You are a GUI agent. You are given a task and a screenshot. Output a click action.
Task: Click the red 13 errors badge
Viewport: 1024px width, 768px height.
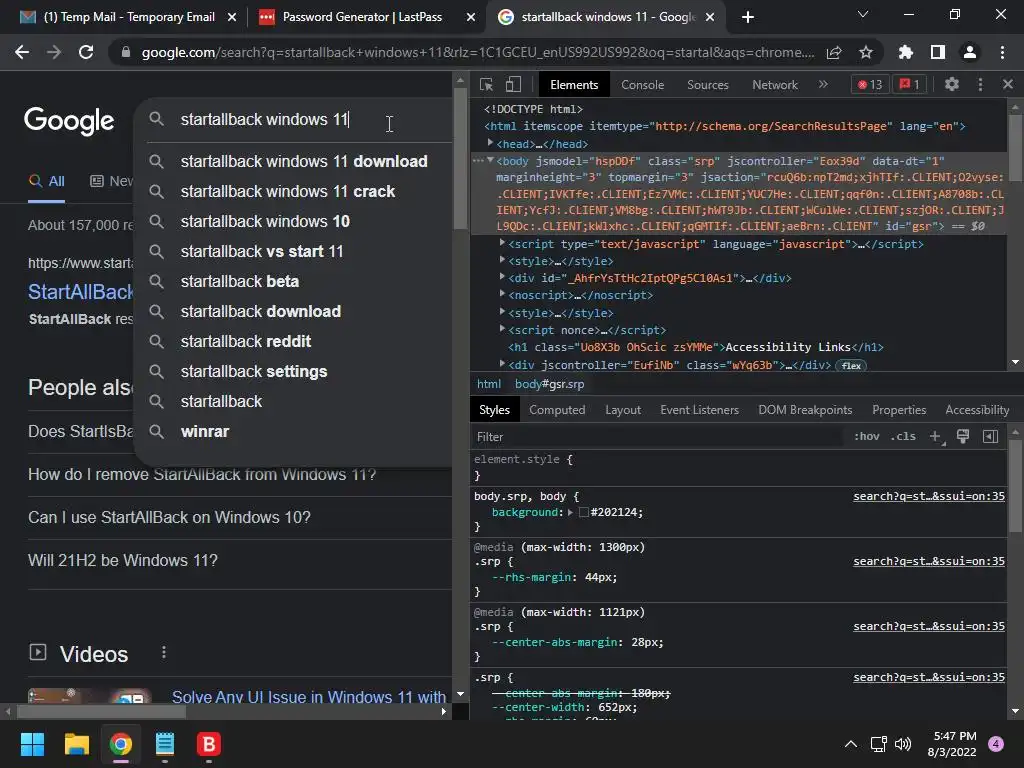point(870,84)
